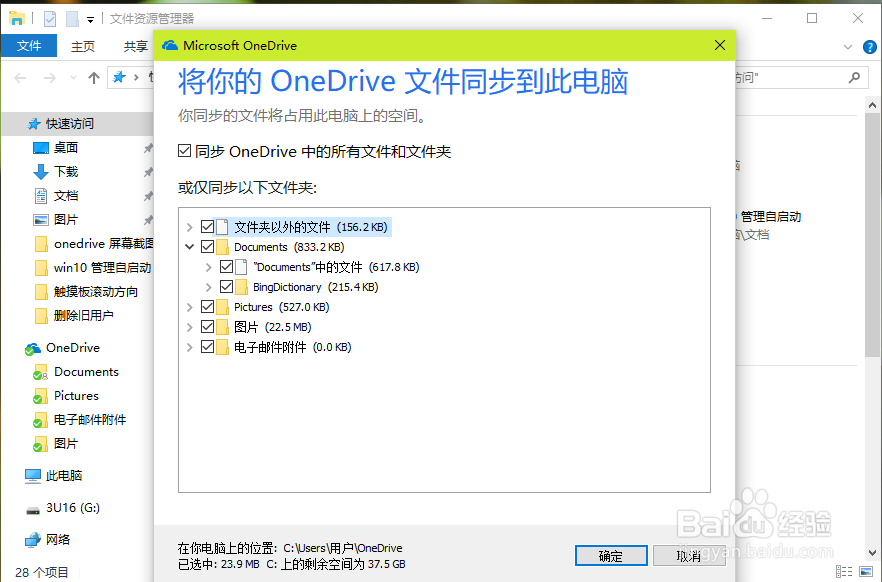Open the 文件 menu in Explorer
This screenshot has height=582, width=882.
29,46
